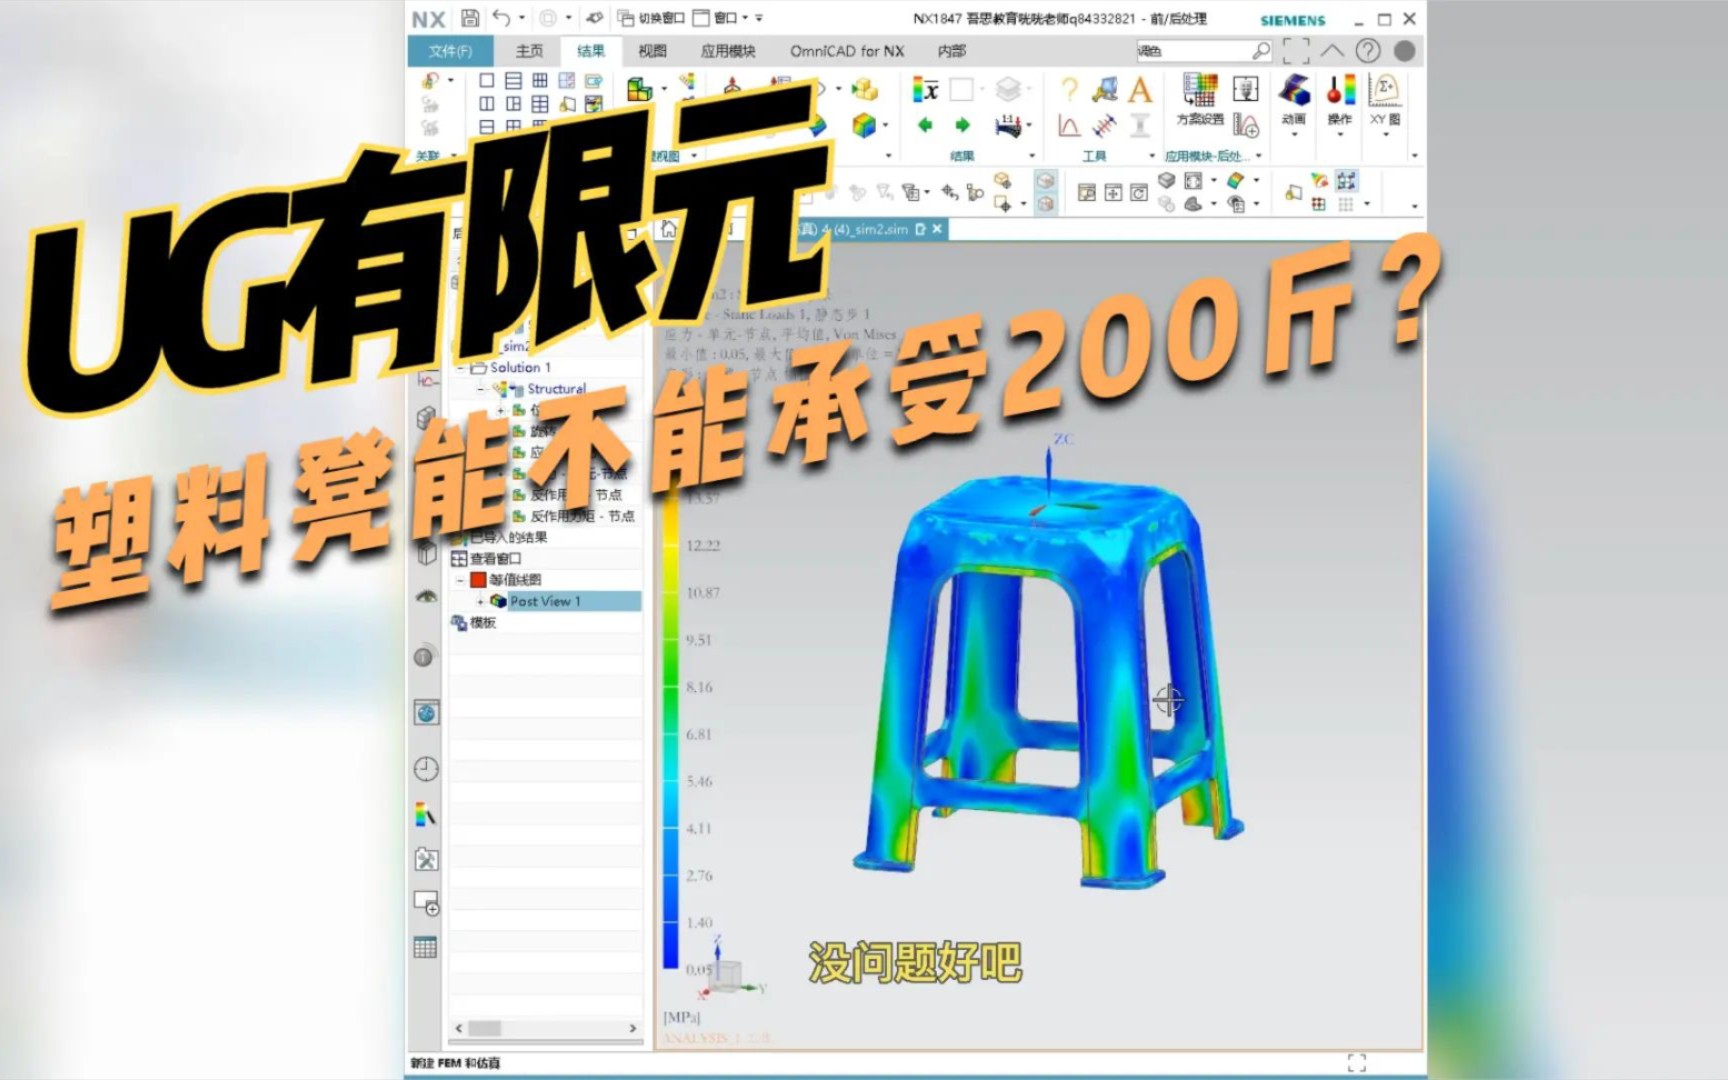The image size is (1728, 1080).
Task: Open the tools roles sidebar tab
Action: tap(426, 859)
